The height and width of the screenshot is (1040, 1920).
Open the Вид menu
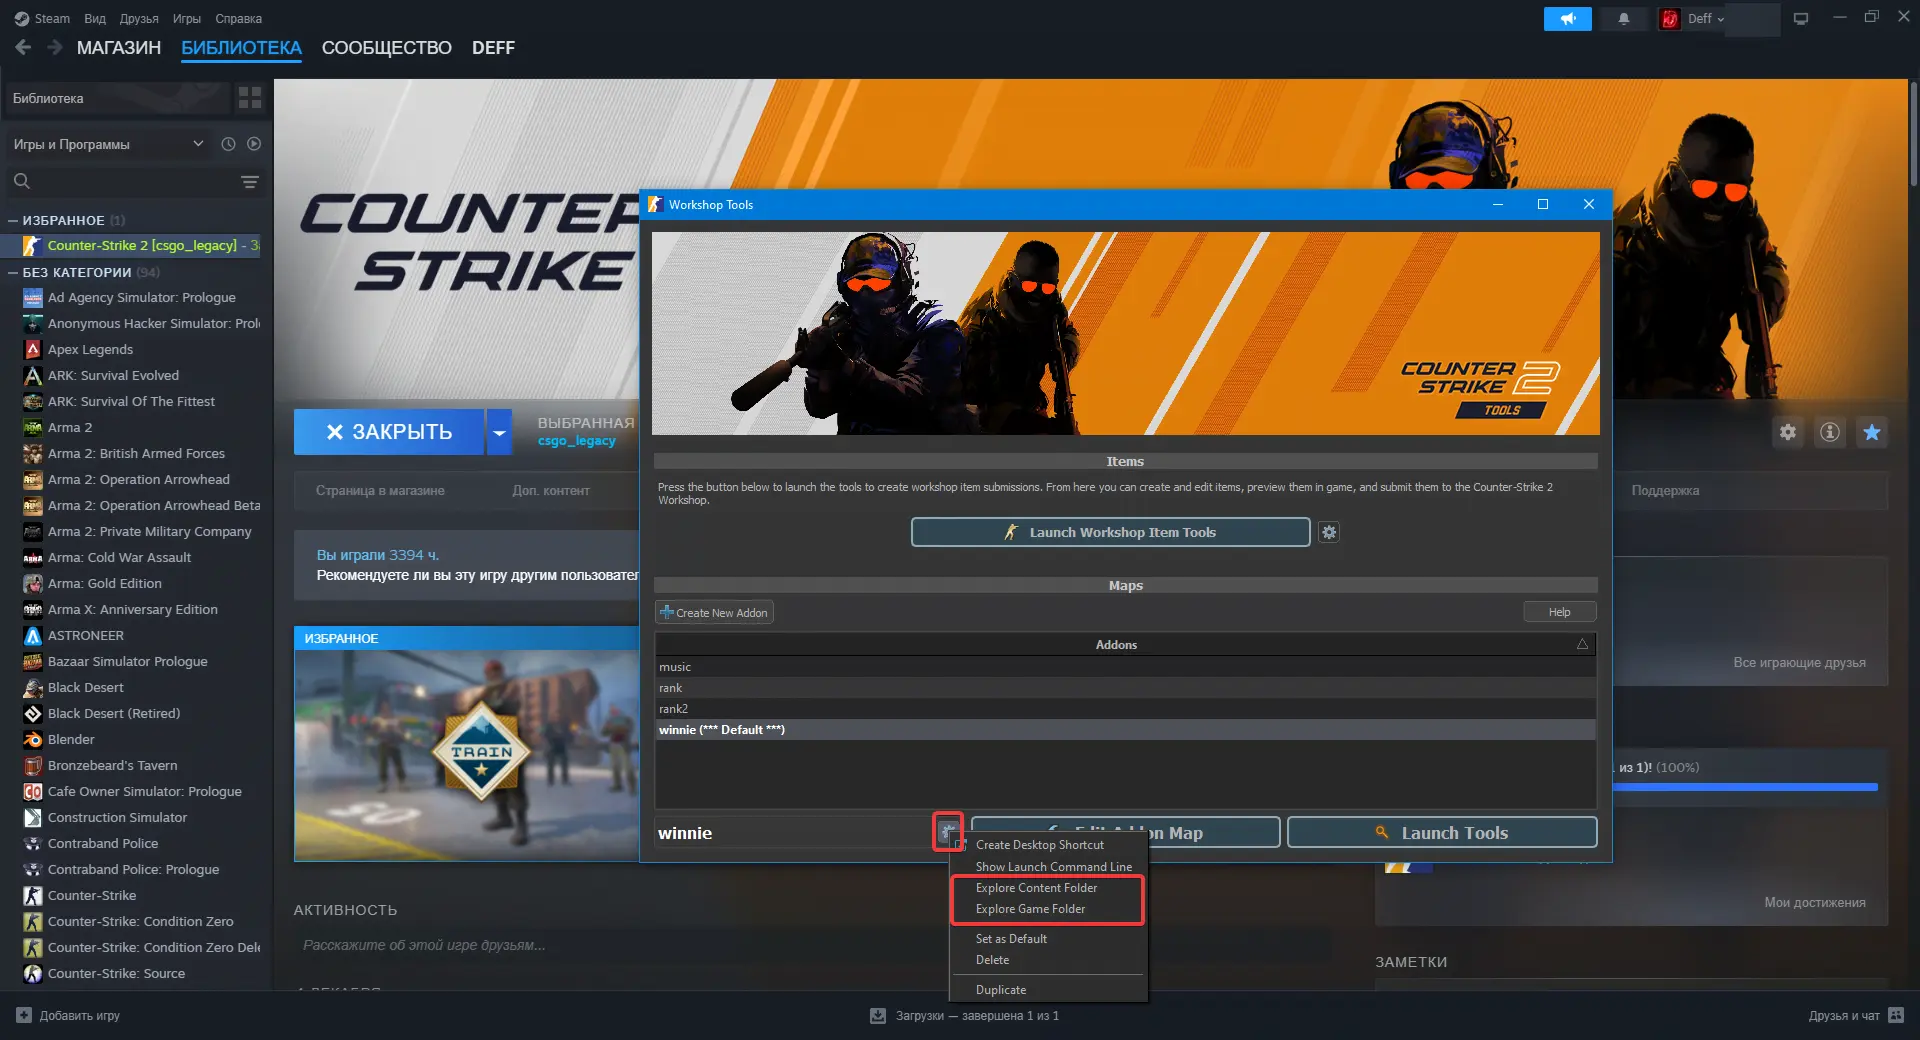point(95,19)
